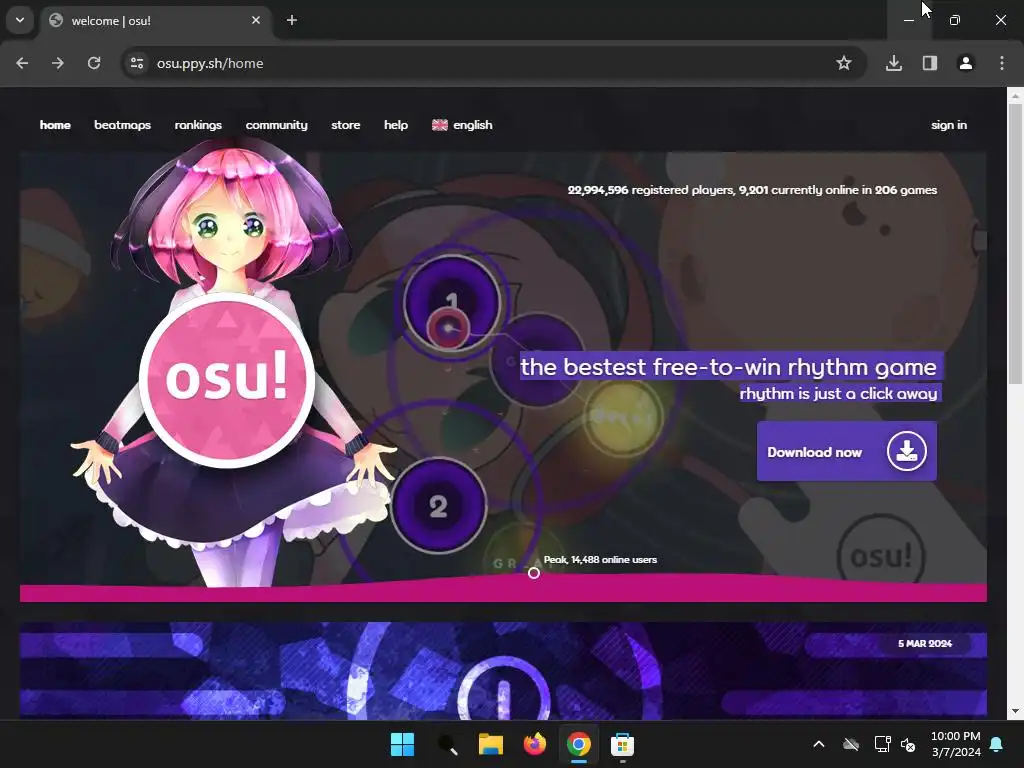
Task: Open the taskbar clock showing 10:00 PM
Action: [x=955, y=744]
